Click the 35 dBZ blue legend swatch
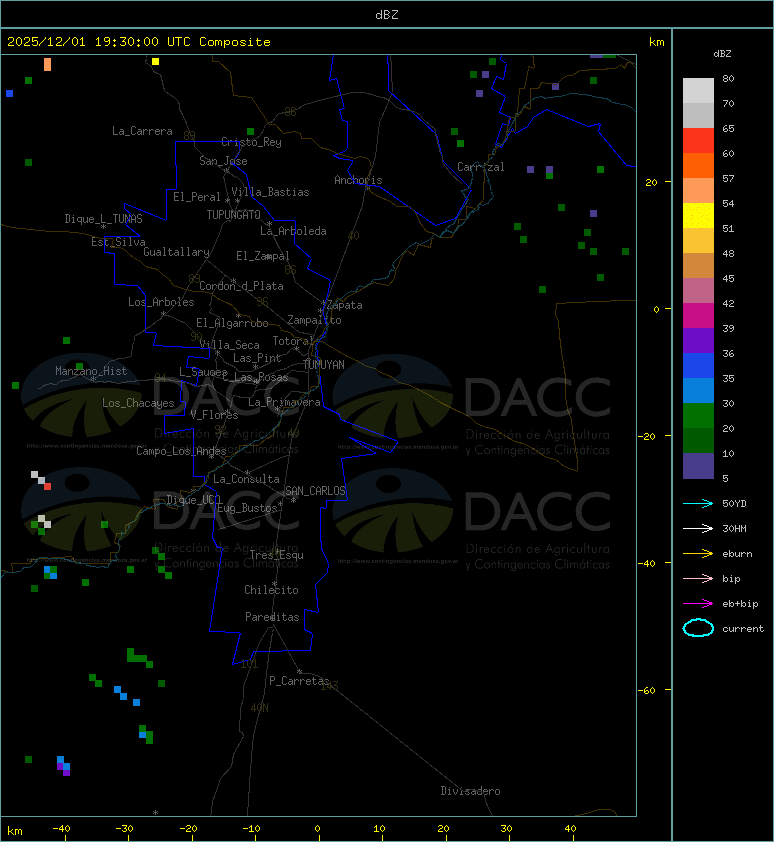 pyautogui.click(x=698, y=366)
